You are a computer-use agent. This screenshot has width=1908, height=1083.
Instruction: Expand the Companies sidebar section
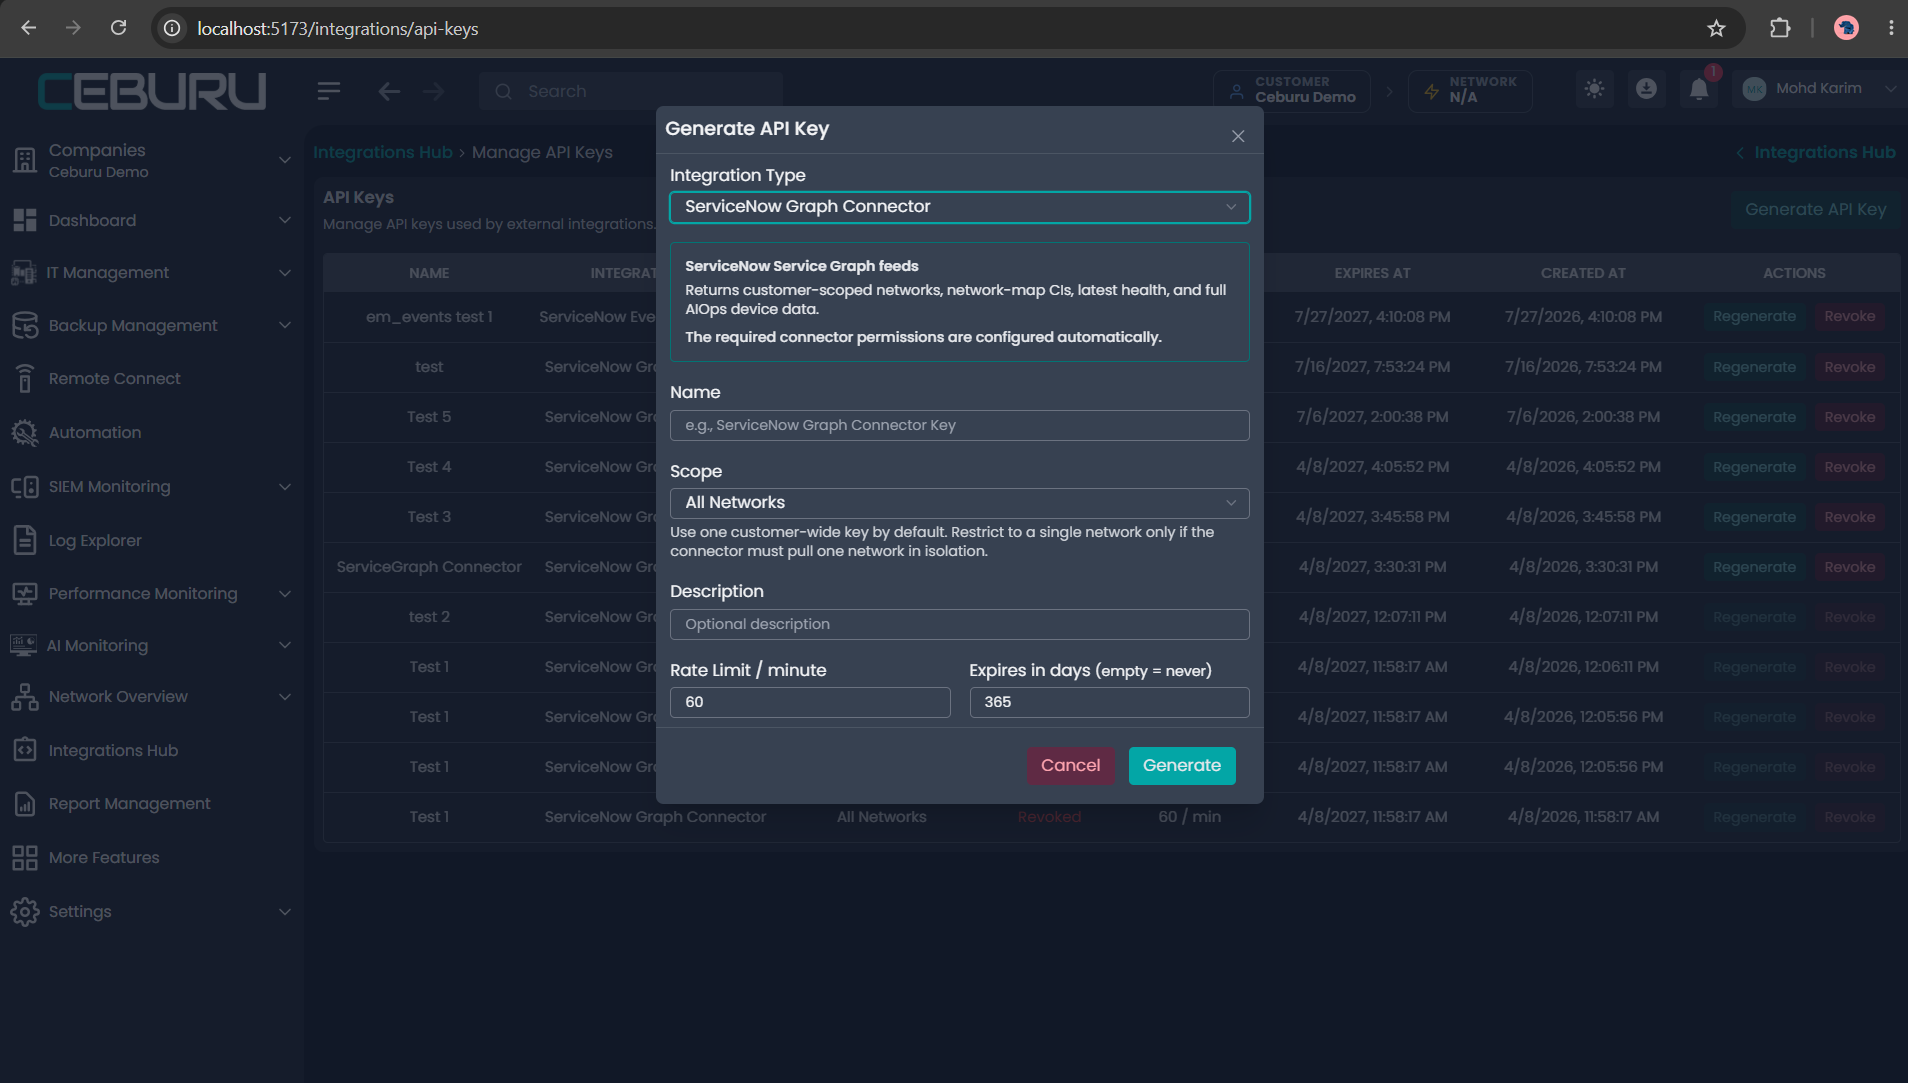coord(285,160)
